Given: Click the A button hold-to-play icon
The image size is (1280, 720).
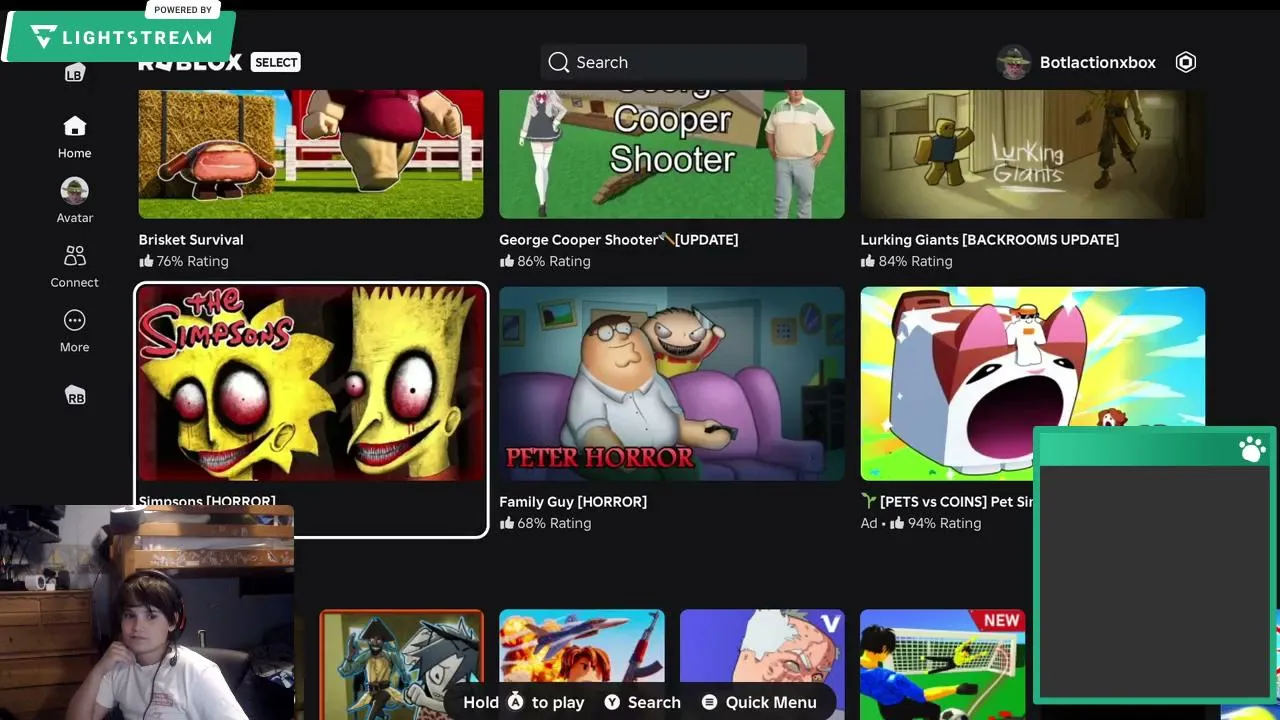Looking at the screenshot, I should pos(515,701).
